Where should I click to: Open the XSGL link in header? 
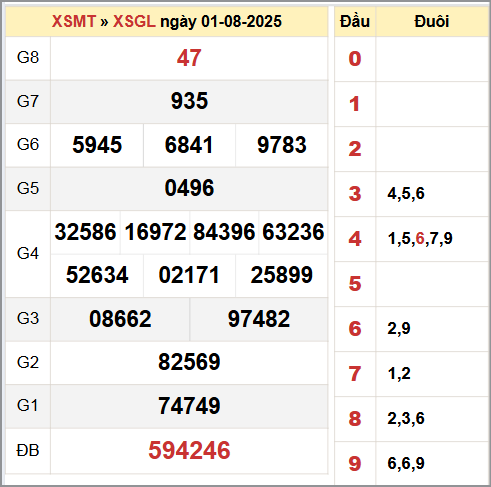(x=134, y=21)
